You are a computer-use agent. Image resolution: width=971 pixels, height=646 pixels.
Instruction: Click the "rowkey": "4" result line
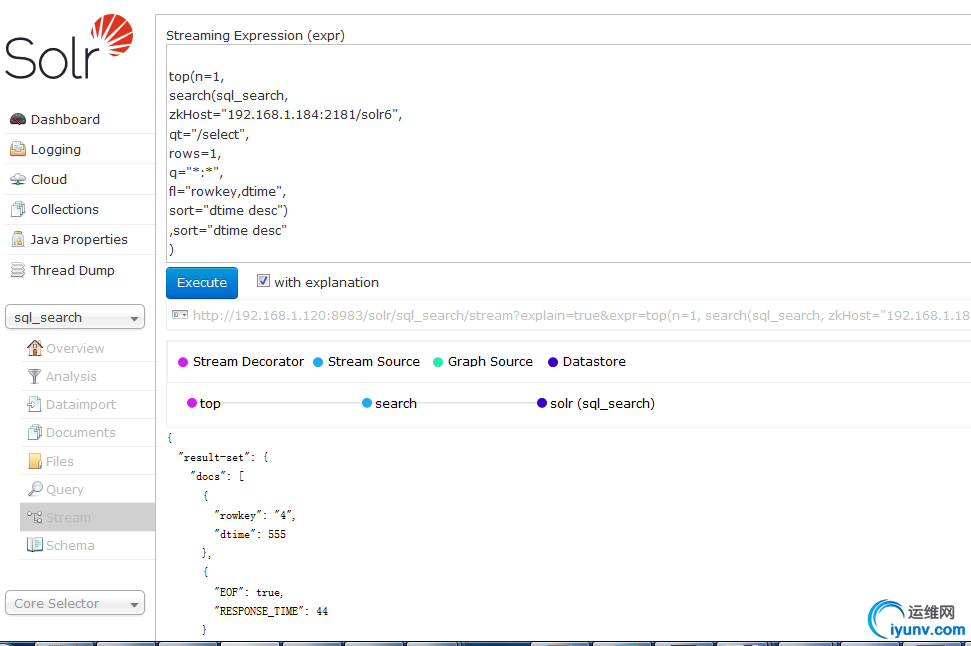pos(255,515)
